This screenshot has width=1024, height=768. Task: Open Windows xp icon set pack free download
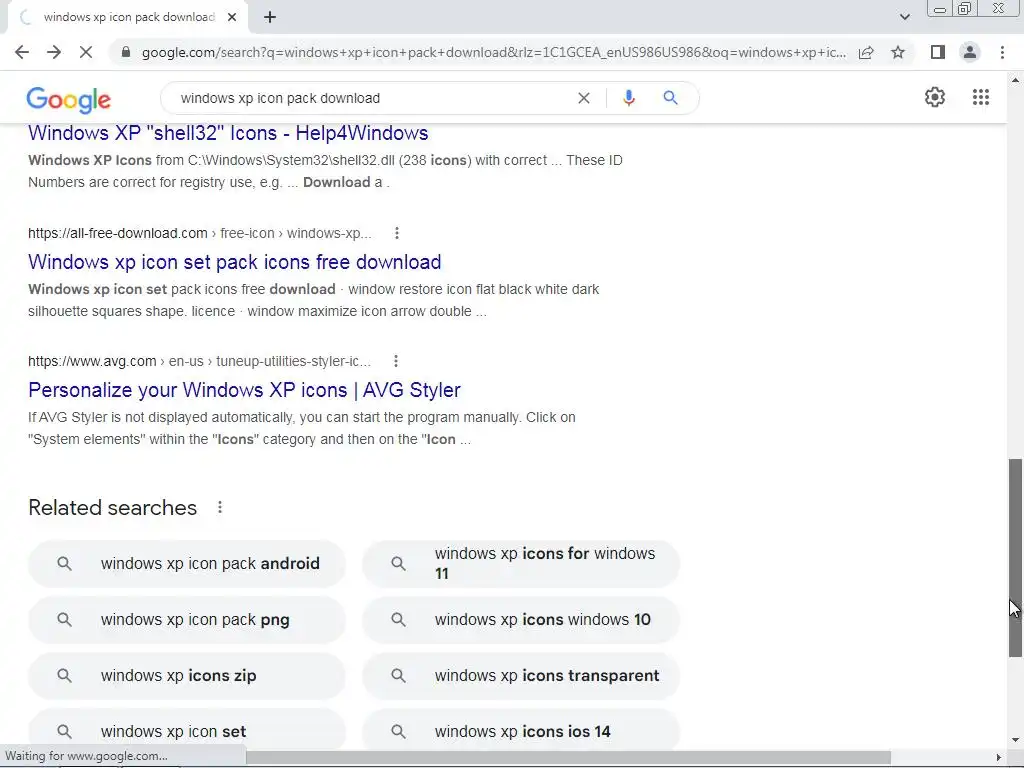(x=234, y=262)
